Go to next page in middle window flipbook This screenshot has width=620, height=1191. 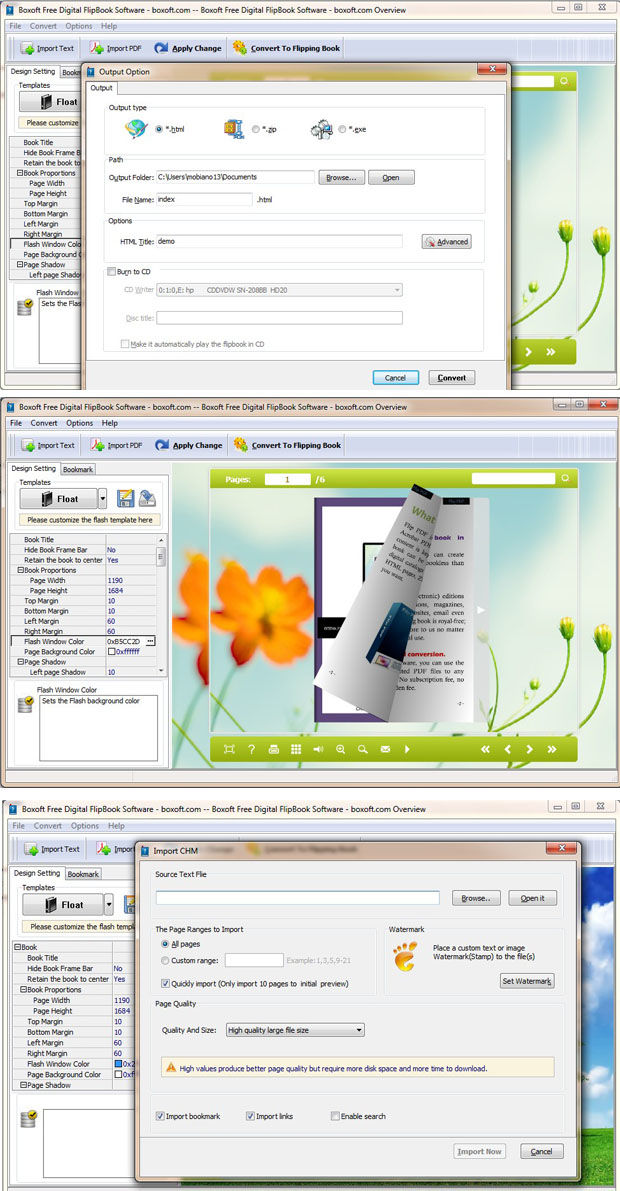pos(530,749)
